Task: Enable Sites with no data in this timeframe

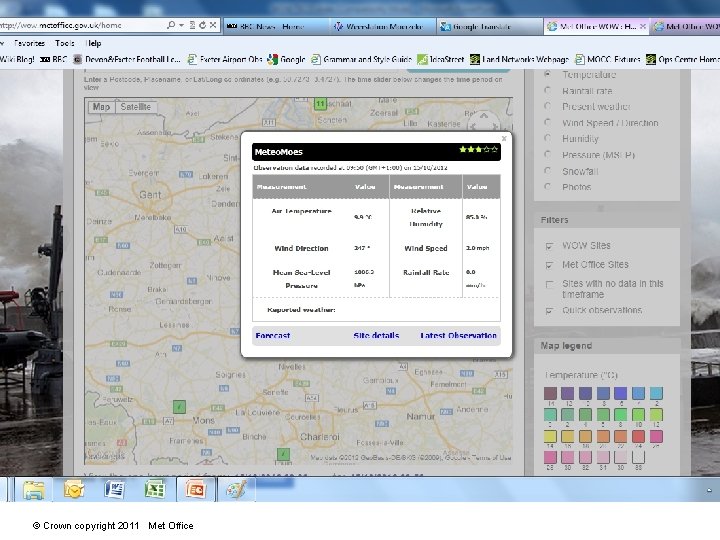Action: 549,284
